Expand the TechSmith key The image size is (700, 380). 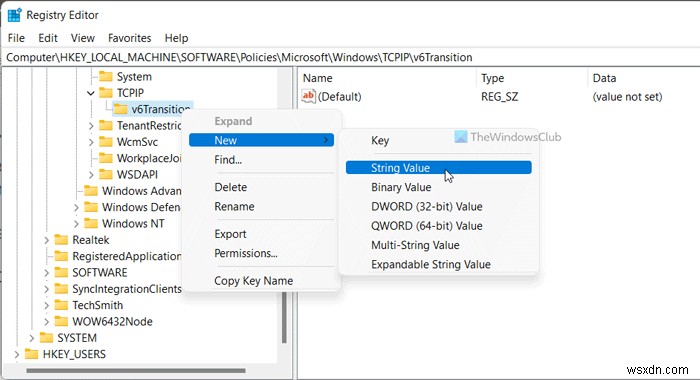46,305
